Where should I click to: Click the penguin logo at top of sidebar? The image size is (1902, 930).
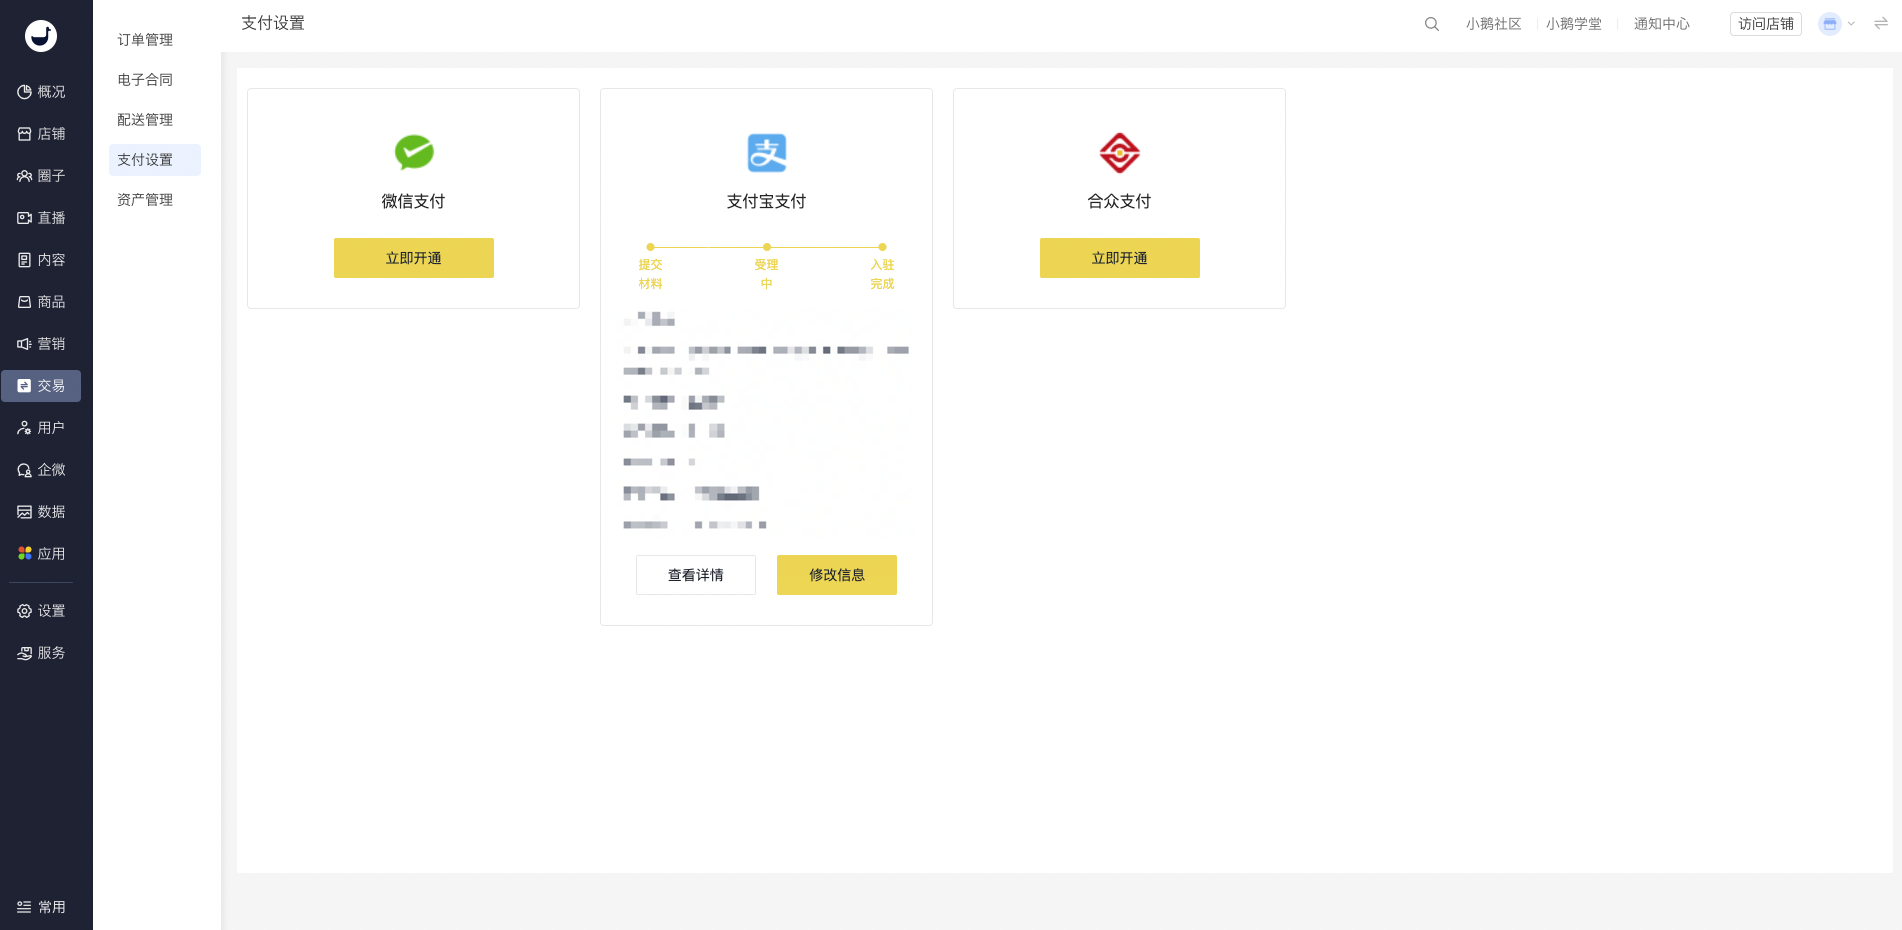tap(41, 36)
